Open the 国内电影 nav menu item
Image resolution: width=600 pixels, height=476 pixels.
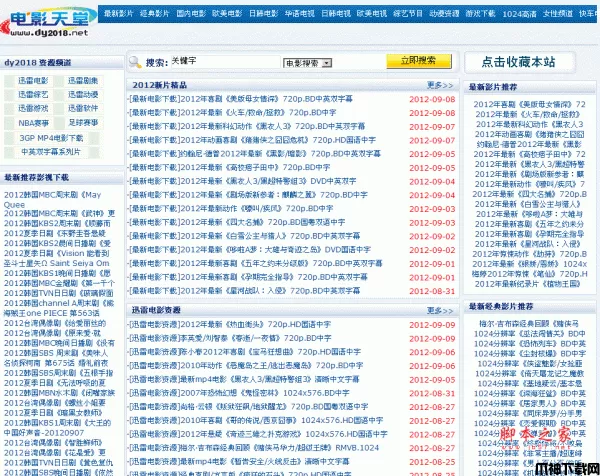coord(191,13)
